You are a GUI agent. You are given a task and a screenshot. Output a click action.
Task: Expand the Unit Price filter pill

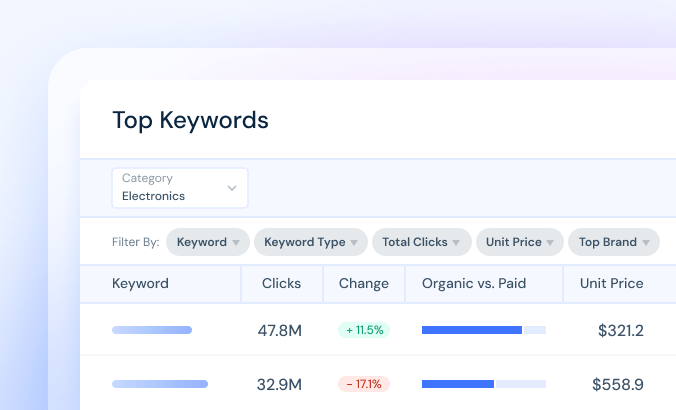point(520,242)
